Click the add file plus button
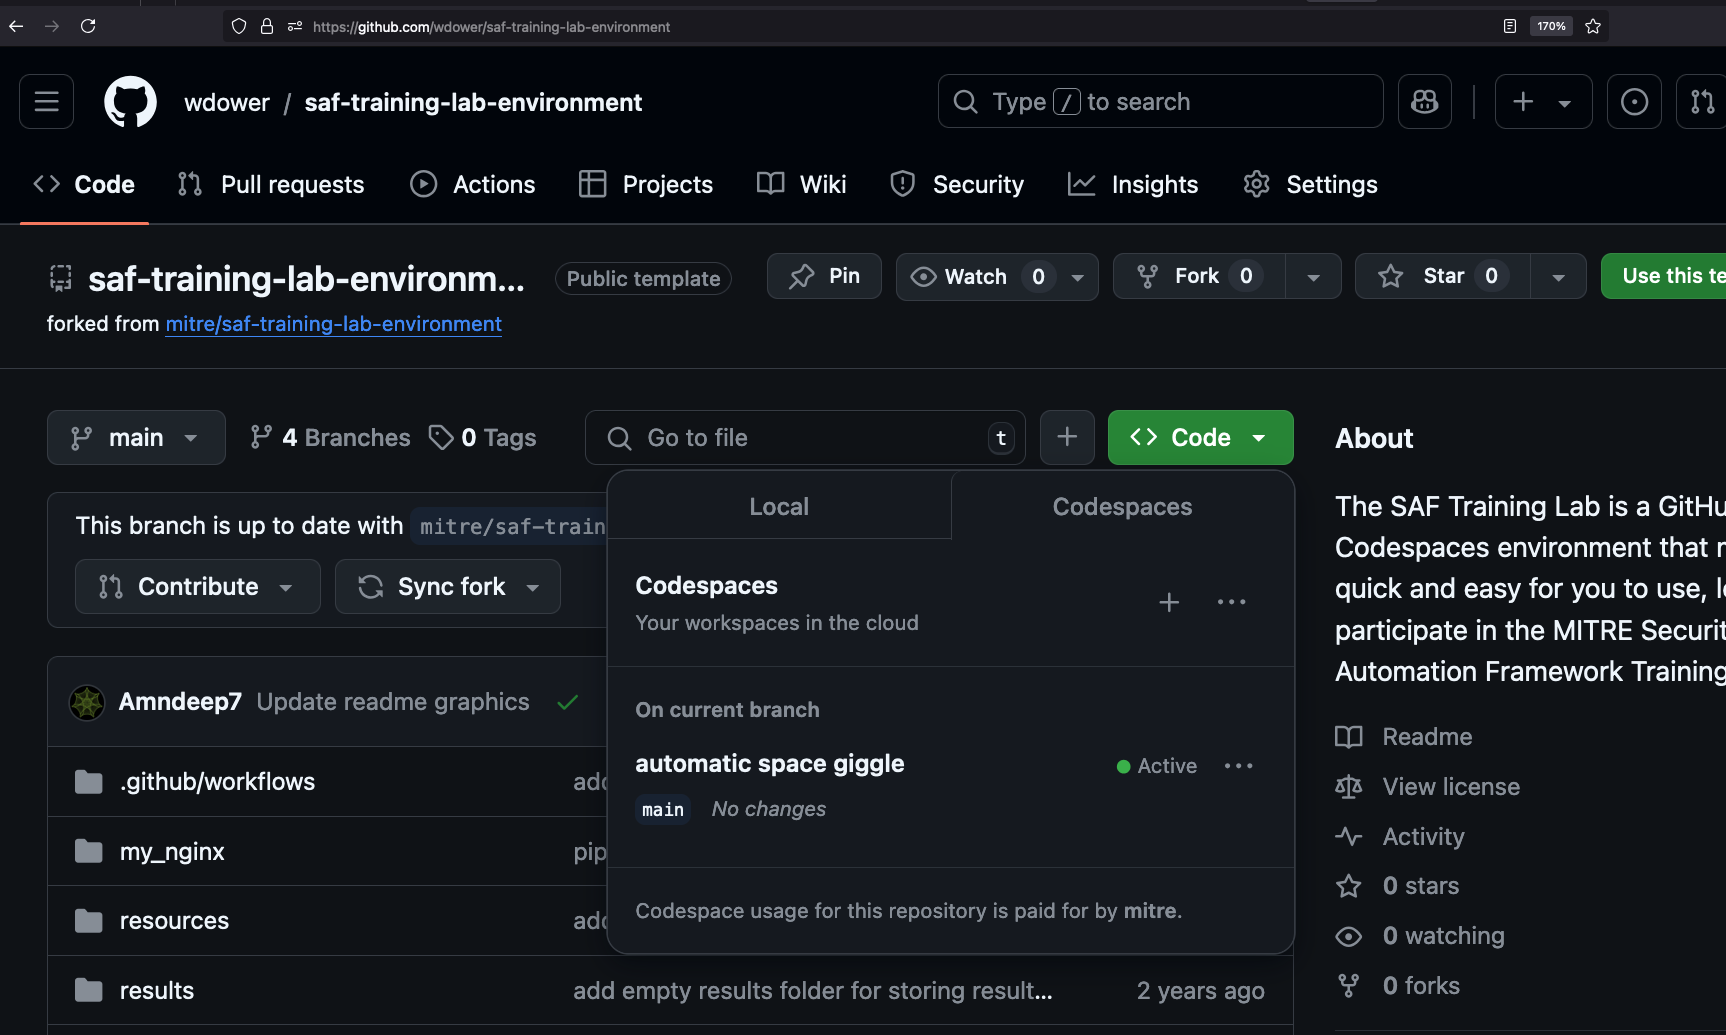This screenshot has width=1726, height=1035. [x=1067, y=438]
